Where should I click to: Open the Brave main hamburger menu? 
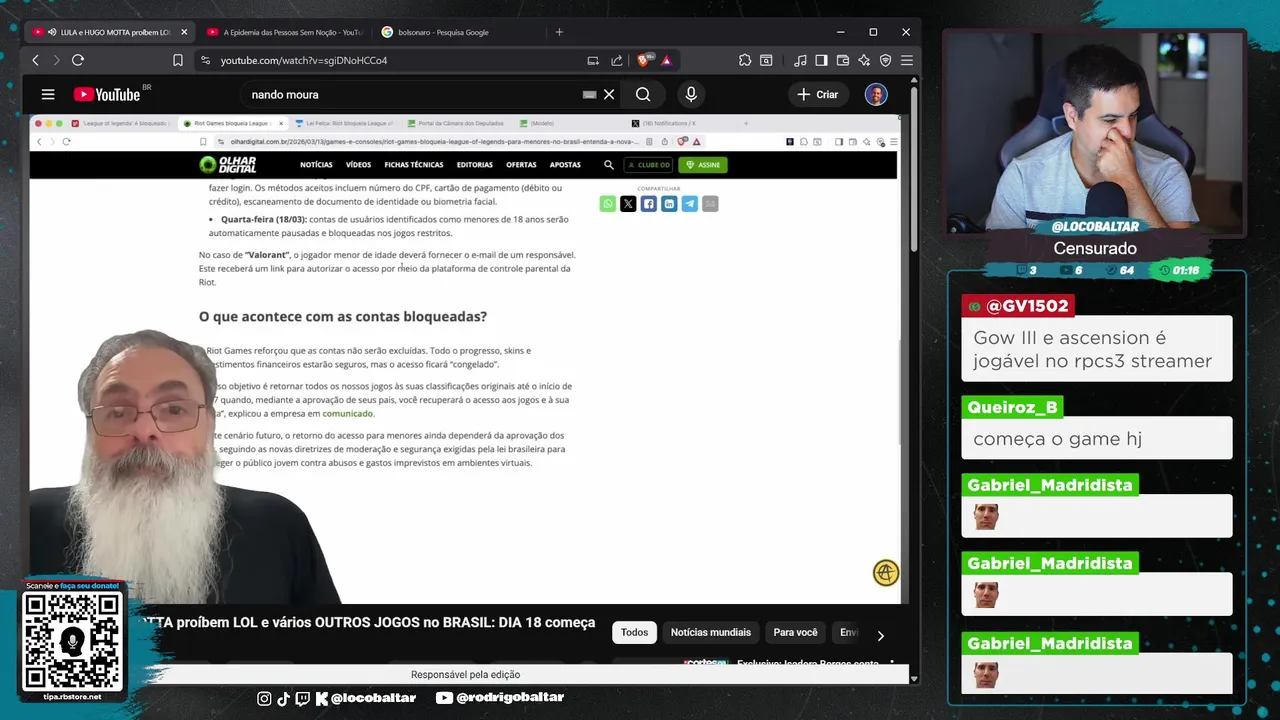click(x=907, y=60)
